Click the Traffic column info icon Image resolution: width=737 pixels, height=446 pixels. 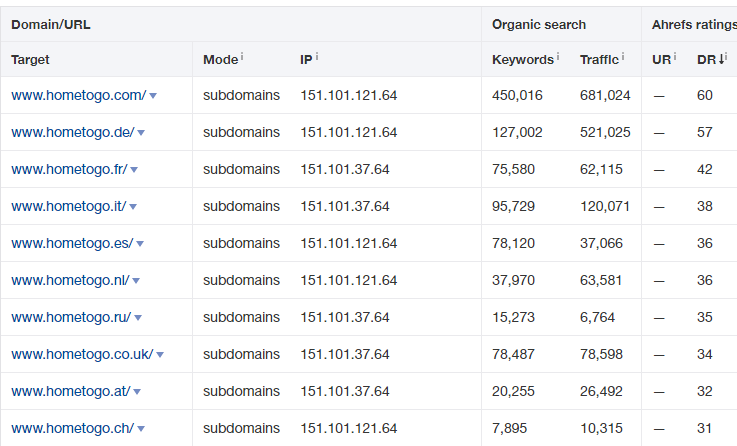pyautogui.click(x=623, y=57)
